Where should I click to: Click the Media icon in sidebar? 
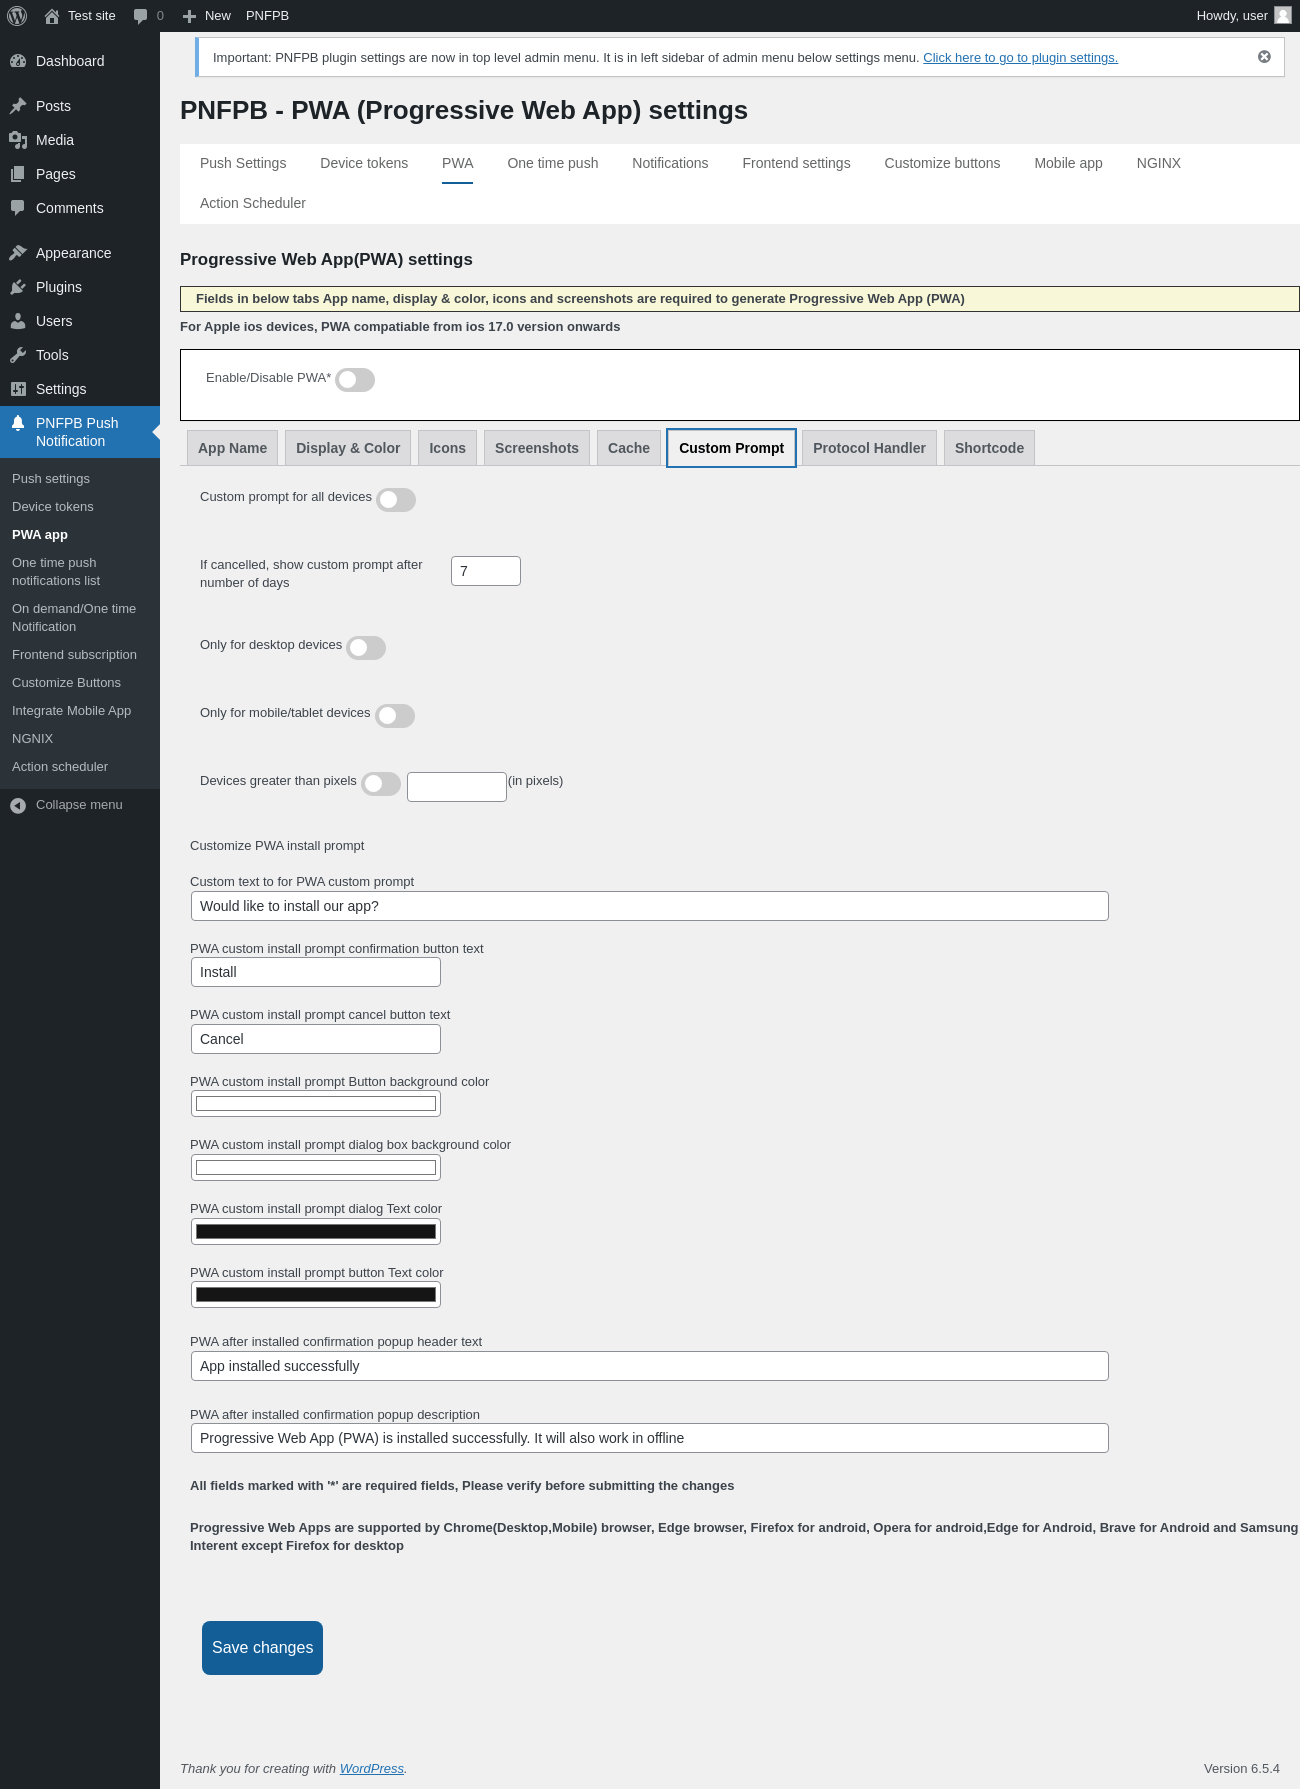pos(18,140)
